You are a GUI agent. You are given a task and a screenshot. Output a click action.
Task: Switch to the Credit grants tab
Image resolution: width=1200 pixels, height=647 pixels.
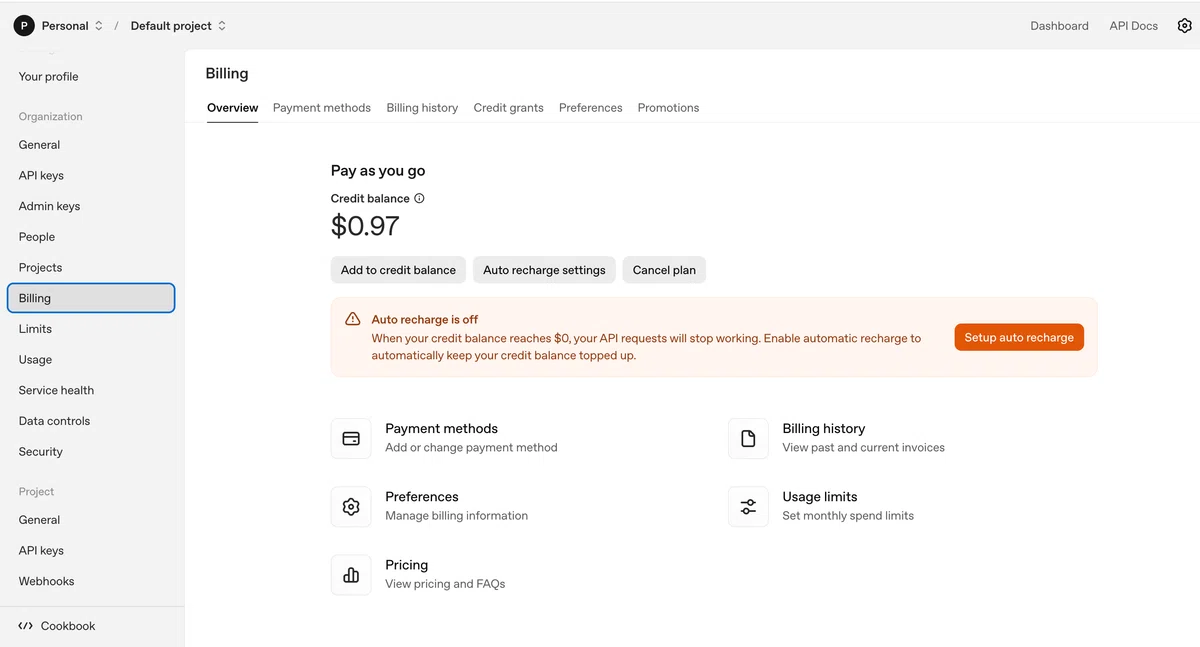coord(508,108)
